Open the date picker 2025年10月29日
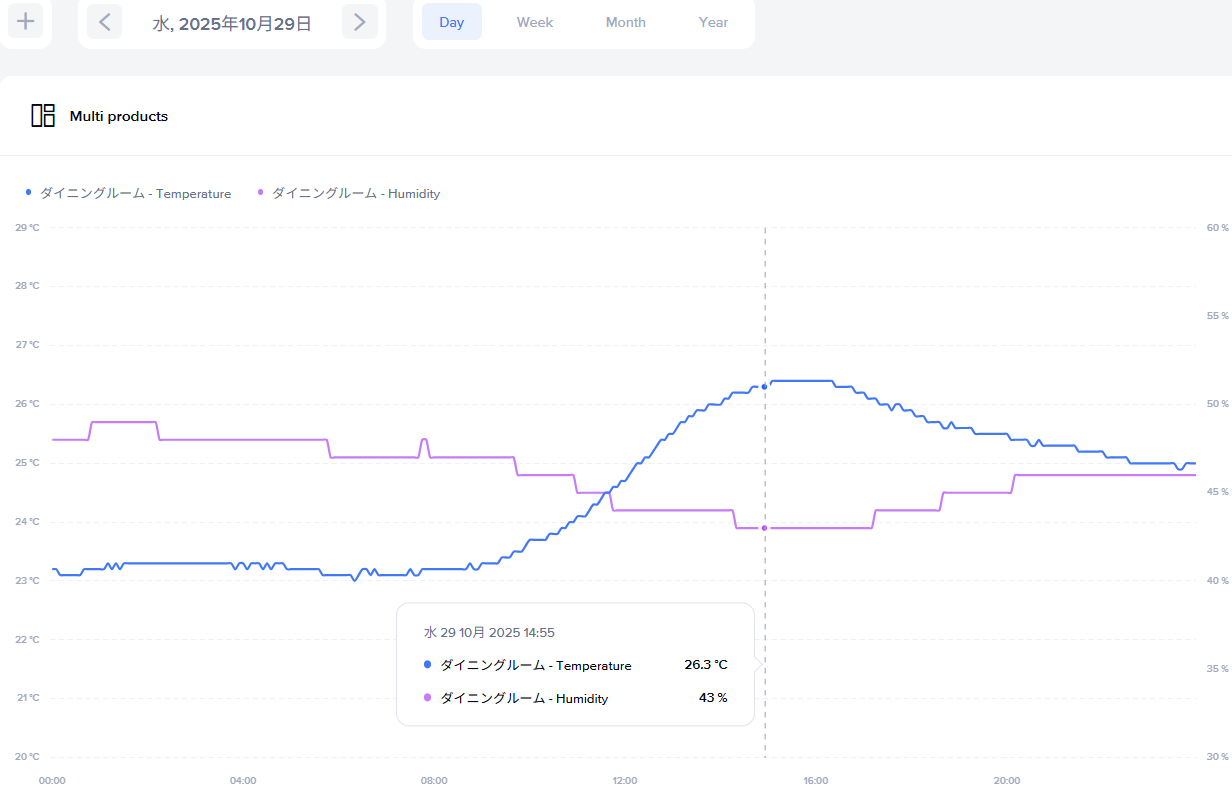The height and width of the screenshot is (790, 1232). tap(232, 23)
